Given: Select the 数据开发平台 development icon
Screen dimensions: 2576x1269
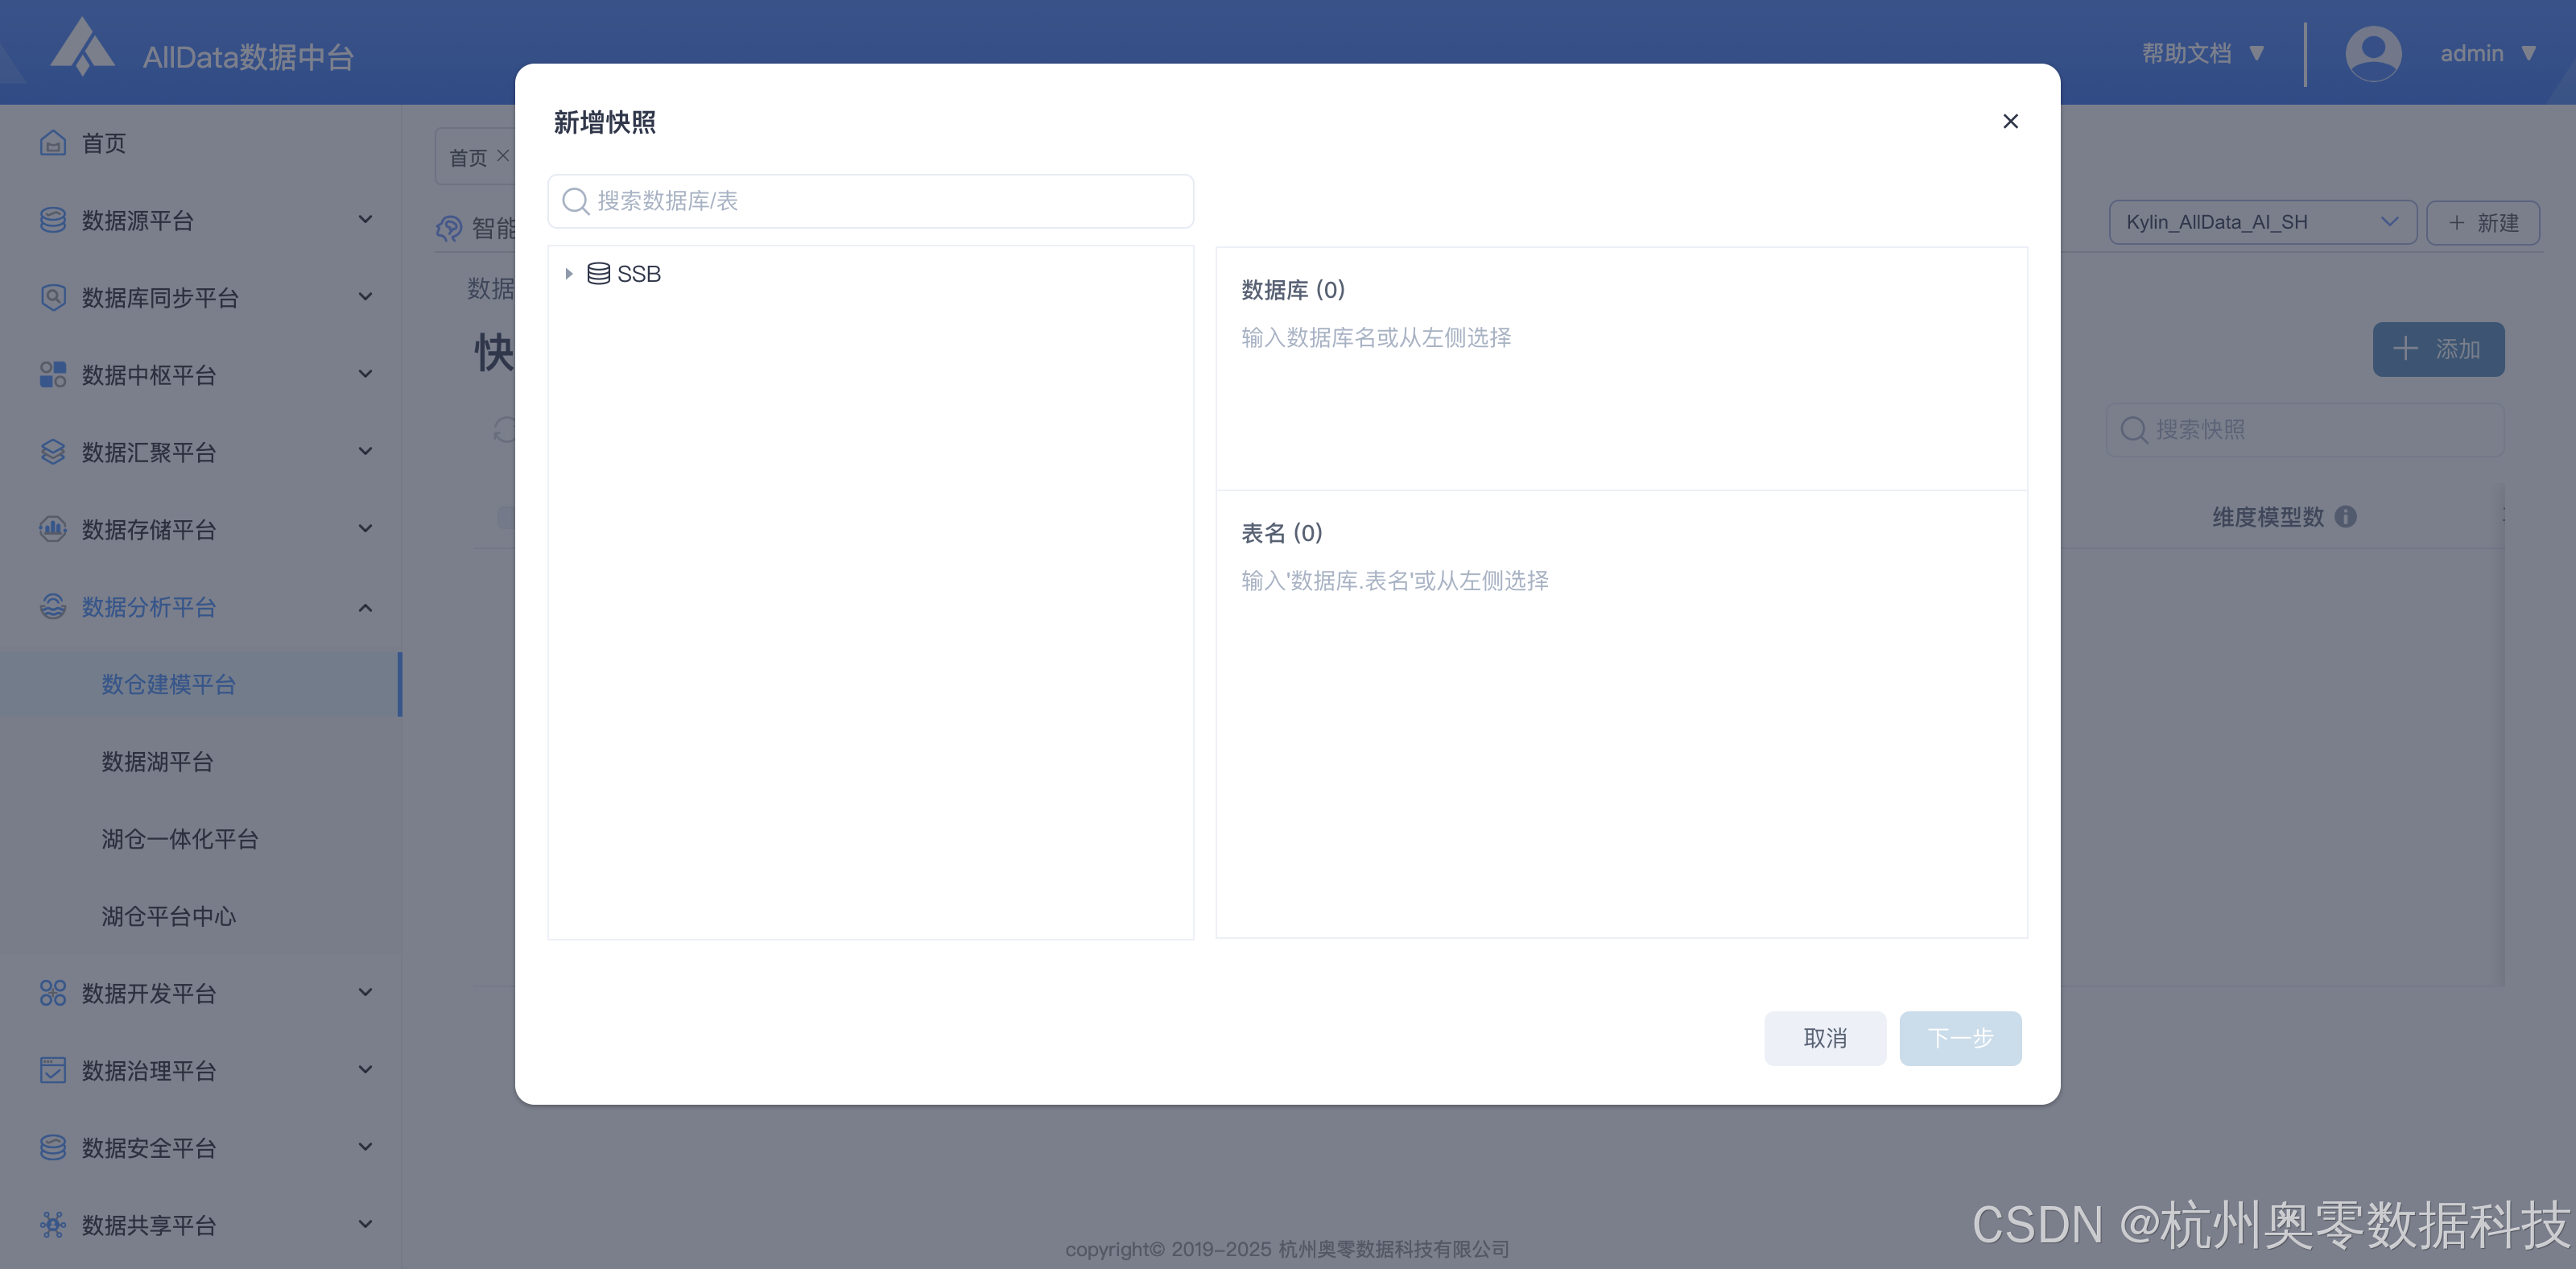Looking at the screenshot, I should (x=53, y=993).
